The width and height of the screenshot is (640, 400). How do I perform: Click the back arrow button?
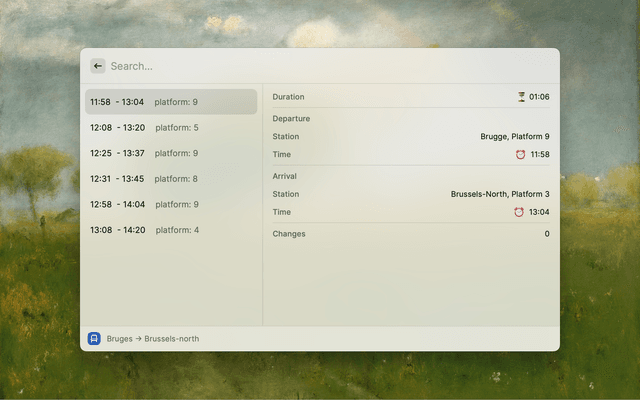(98, 66)
